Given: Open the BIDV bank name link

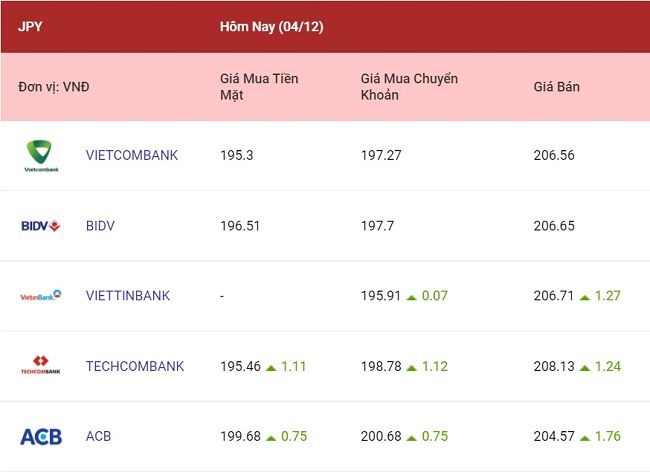Looking at the screenshot, I should 100,226.
